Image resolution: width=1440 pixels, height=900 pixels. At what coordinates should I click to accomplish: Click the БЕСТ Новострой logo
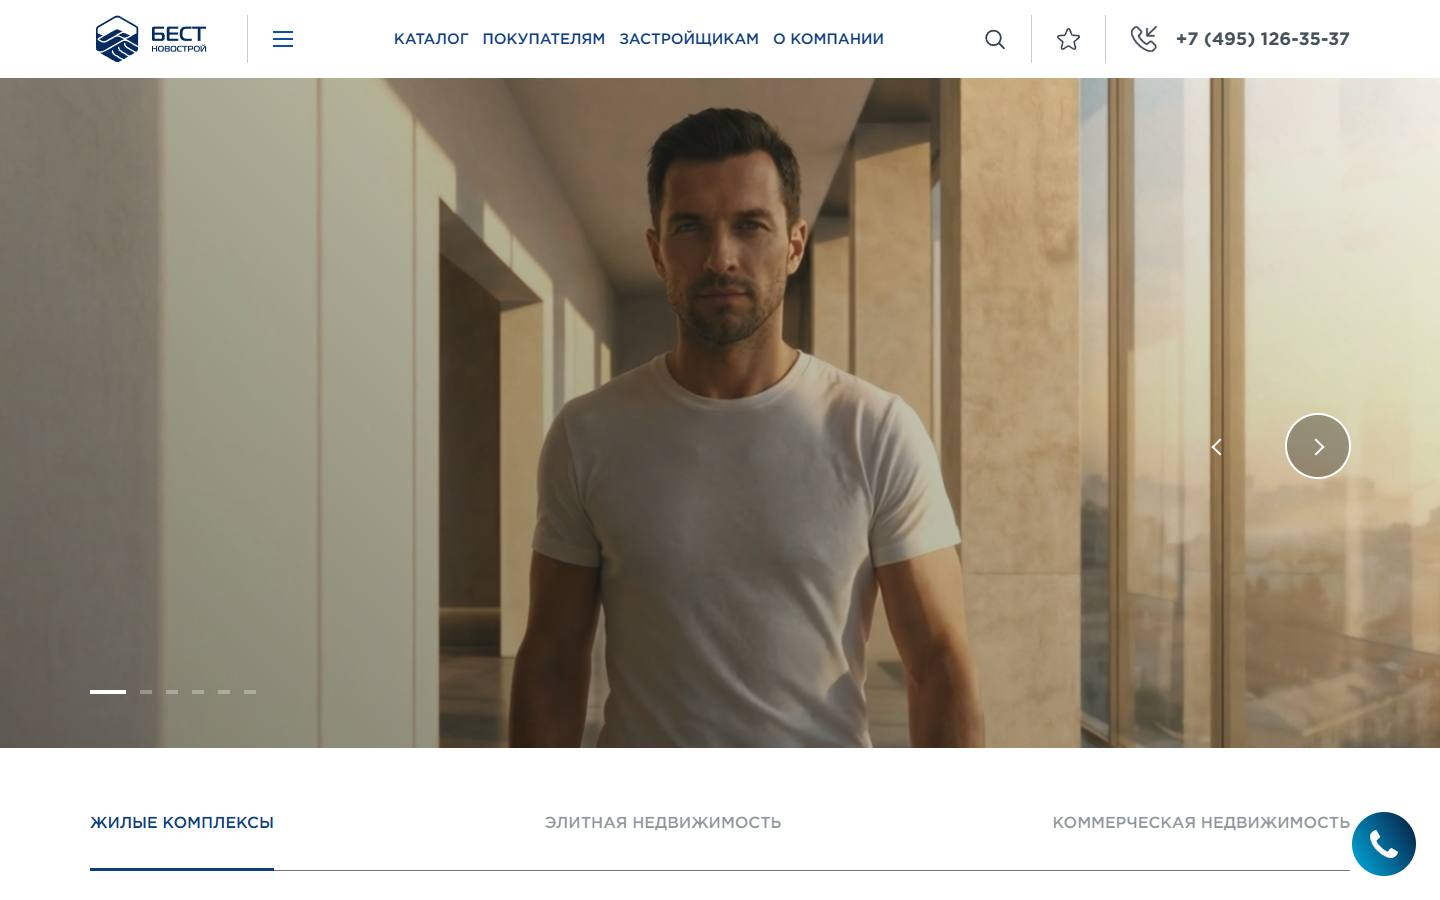click(151, 39)
